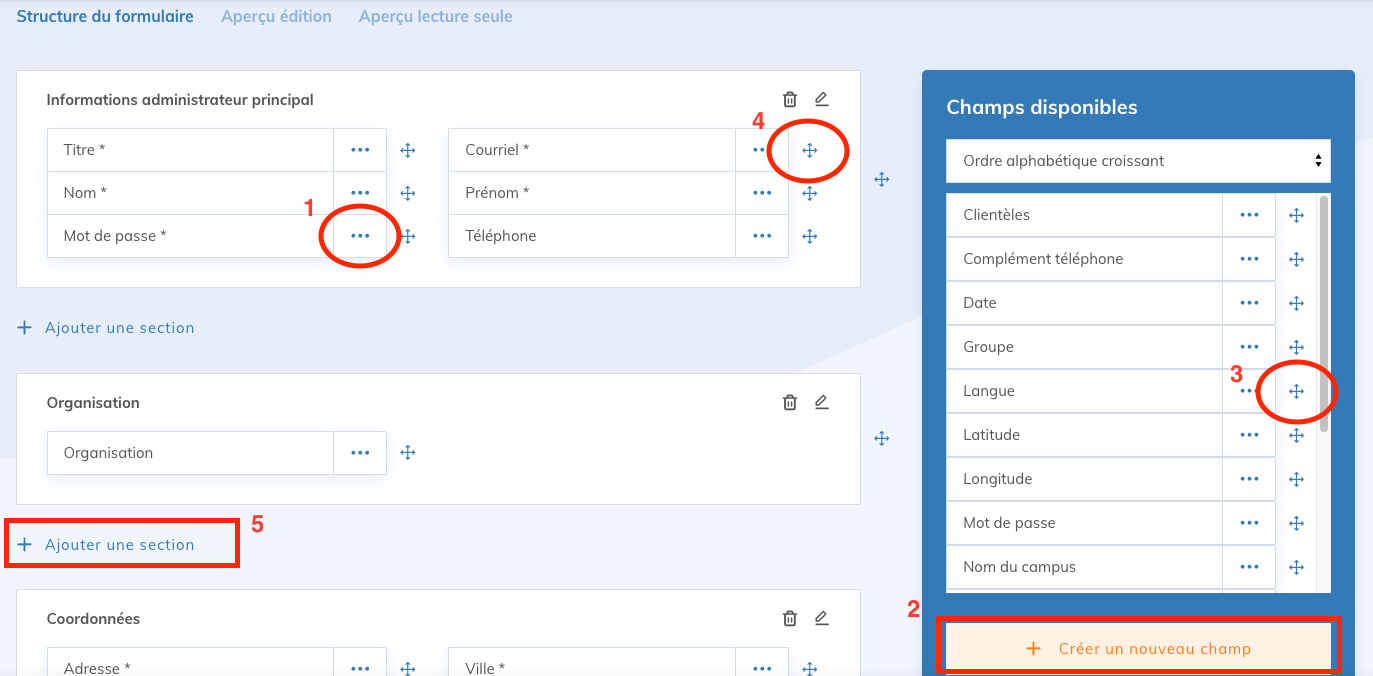Click the trash icon for Coordonnées section
1373x676 pixels.
(790, 618)
